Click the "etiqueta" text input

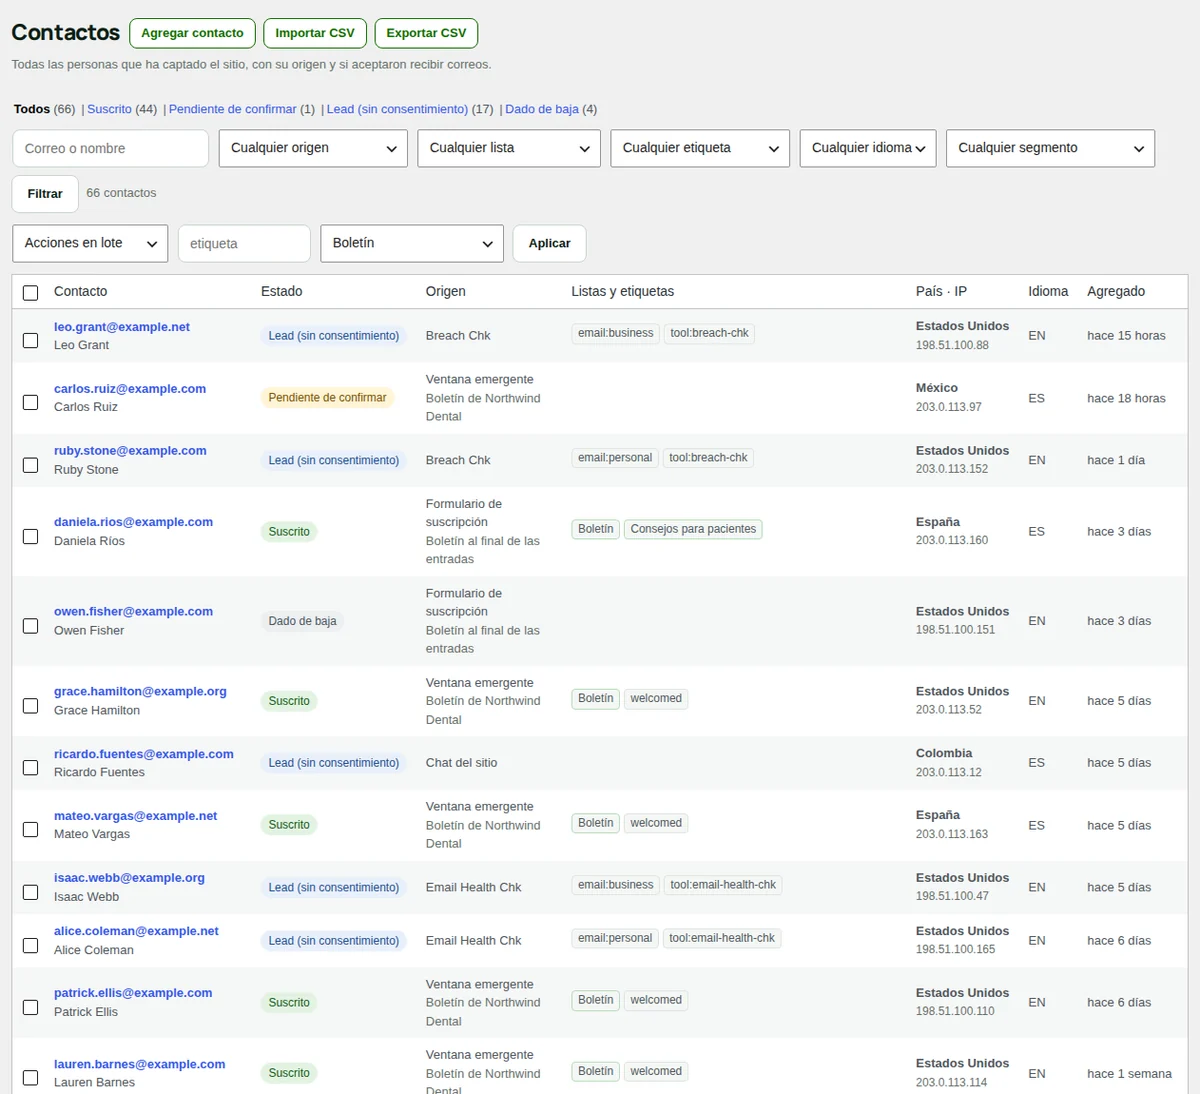pos(244,243)
